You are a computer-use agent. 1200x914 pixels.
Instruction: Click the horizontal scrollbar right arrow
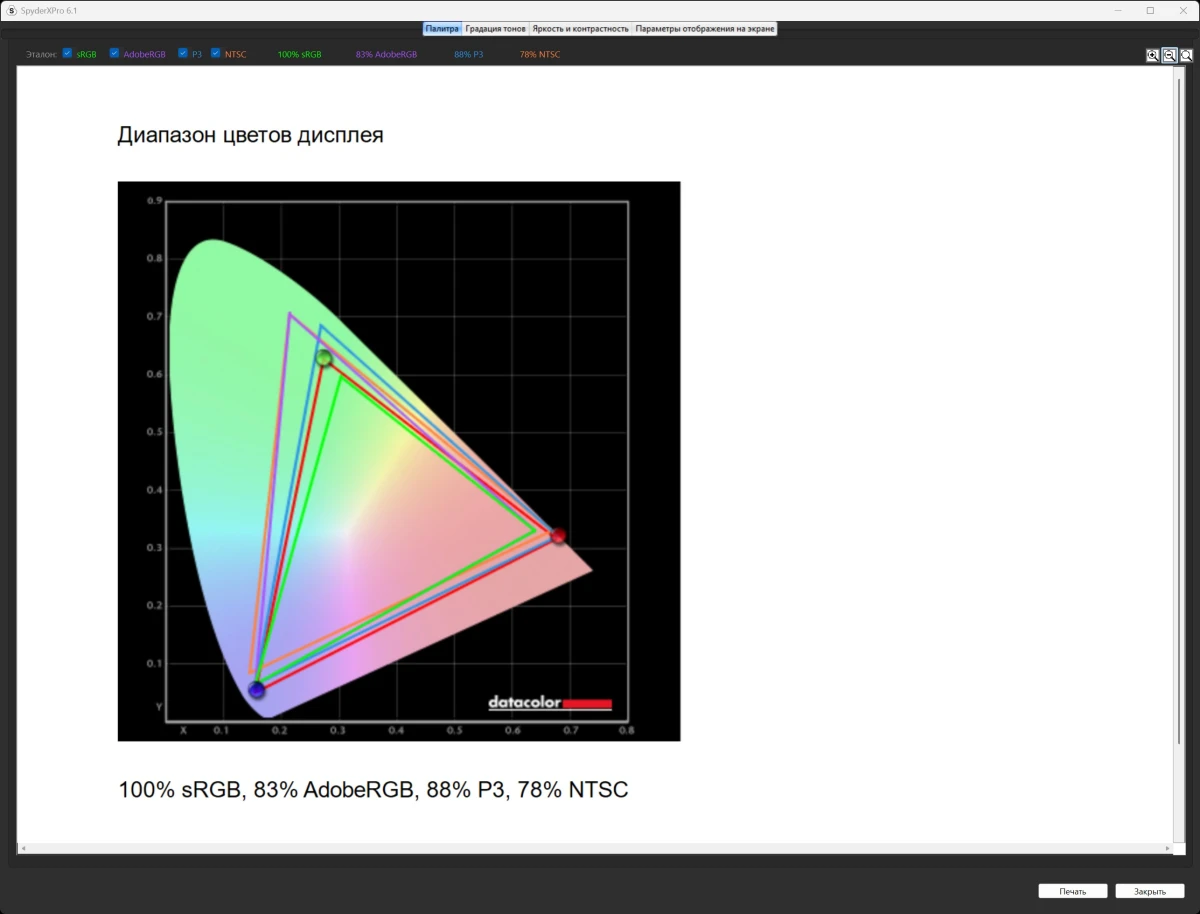pos(1167,848)
